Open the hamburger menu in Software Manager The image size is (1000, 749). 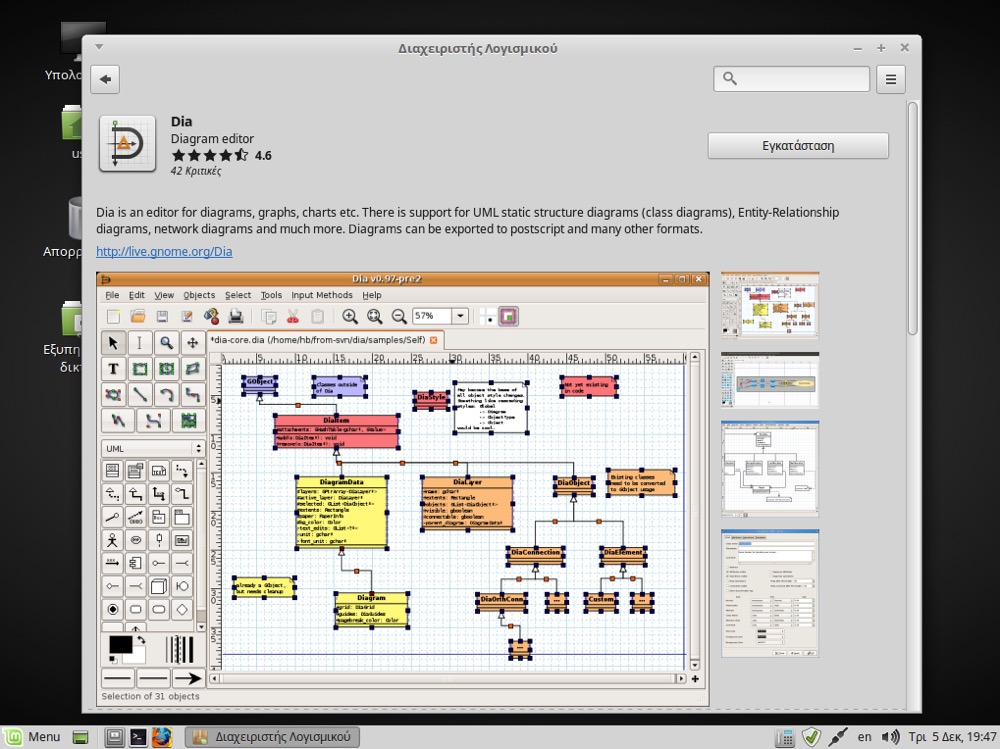click(891, 79)
